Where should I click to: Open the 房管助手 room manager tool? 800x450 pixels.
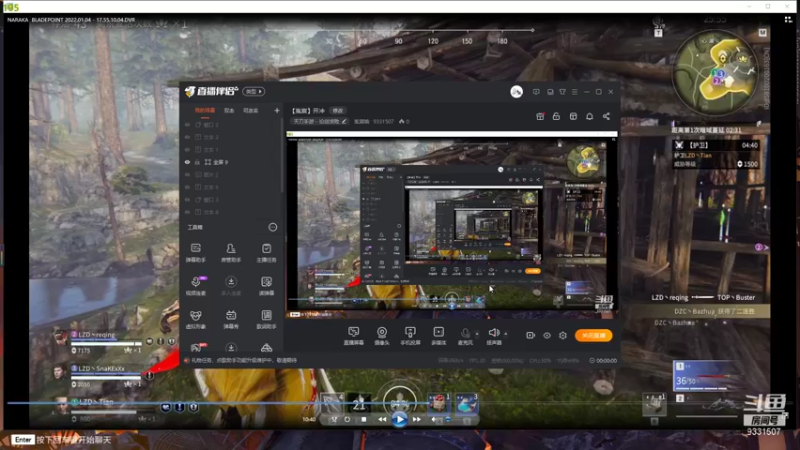point(231,253)
